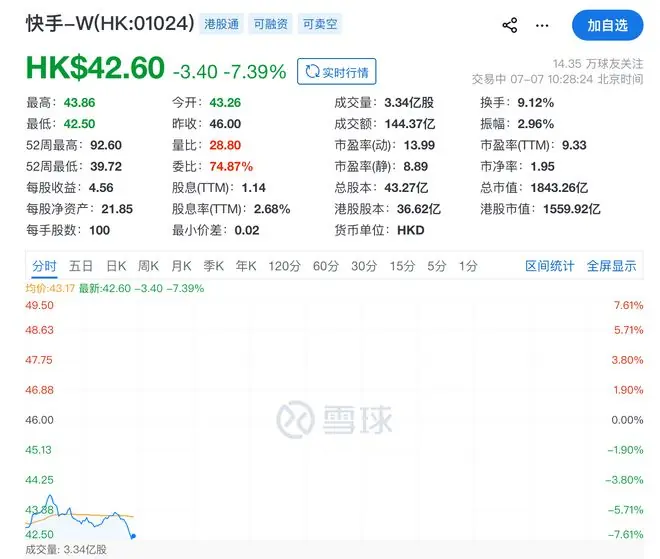The image size is (660, 559).
Task: Click the share icon
Action: pos(510,25)
